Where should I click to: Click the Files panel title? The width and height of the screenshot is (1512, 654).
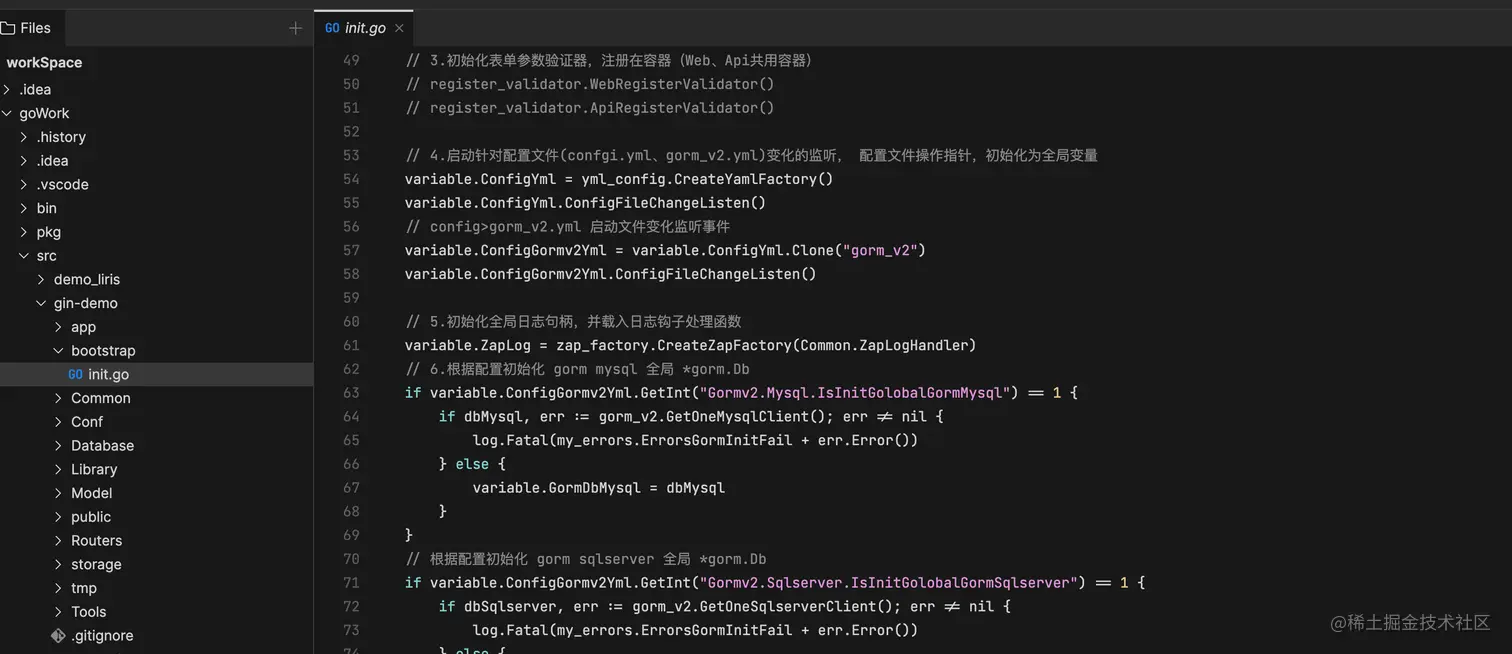point(35,28)
